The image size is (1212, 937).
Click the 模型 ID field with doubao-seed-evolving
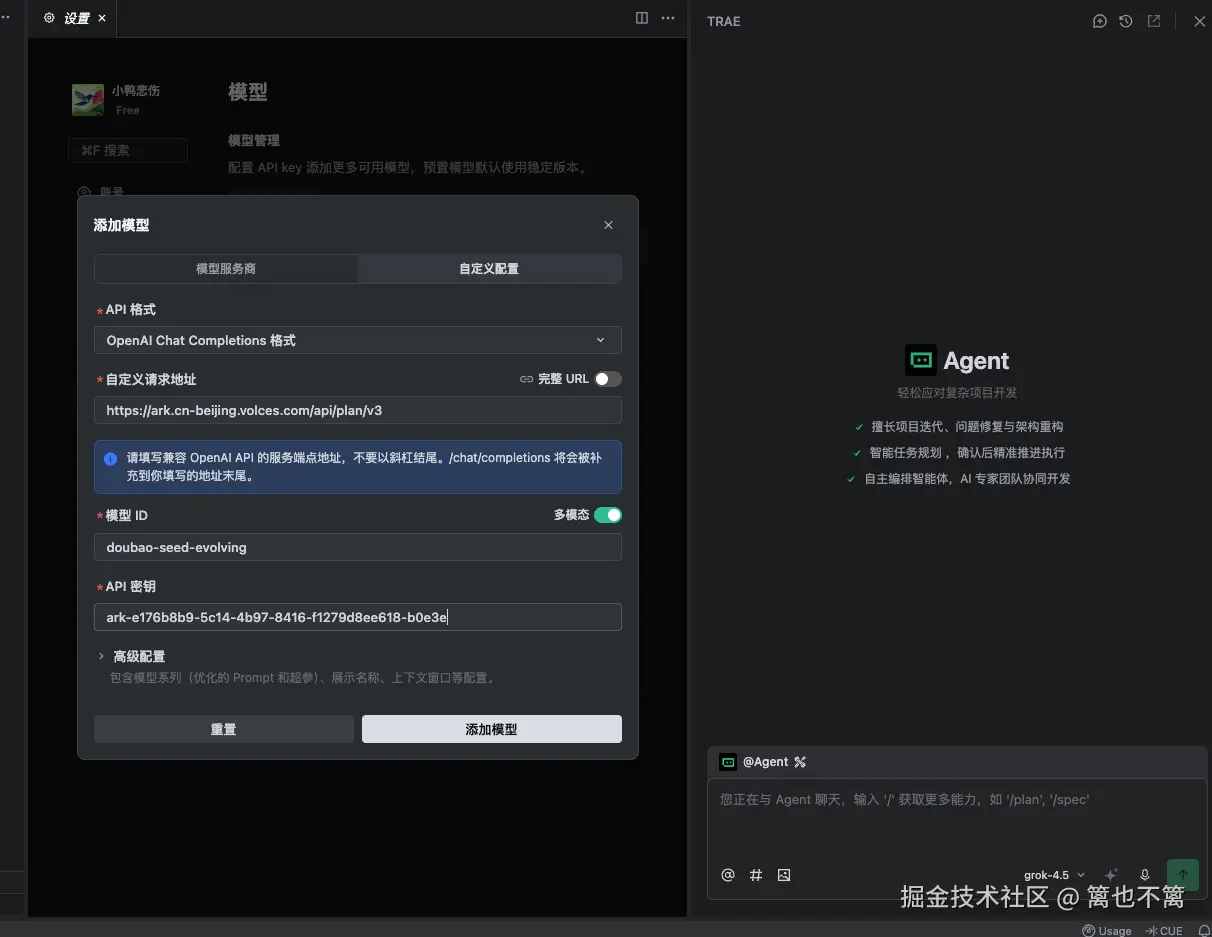pos(358,547)
